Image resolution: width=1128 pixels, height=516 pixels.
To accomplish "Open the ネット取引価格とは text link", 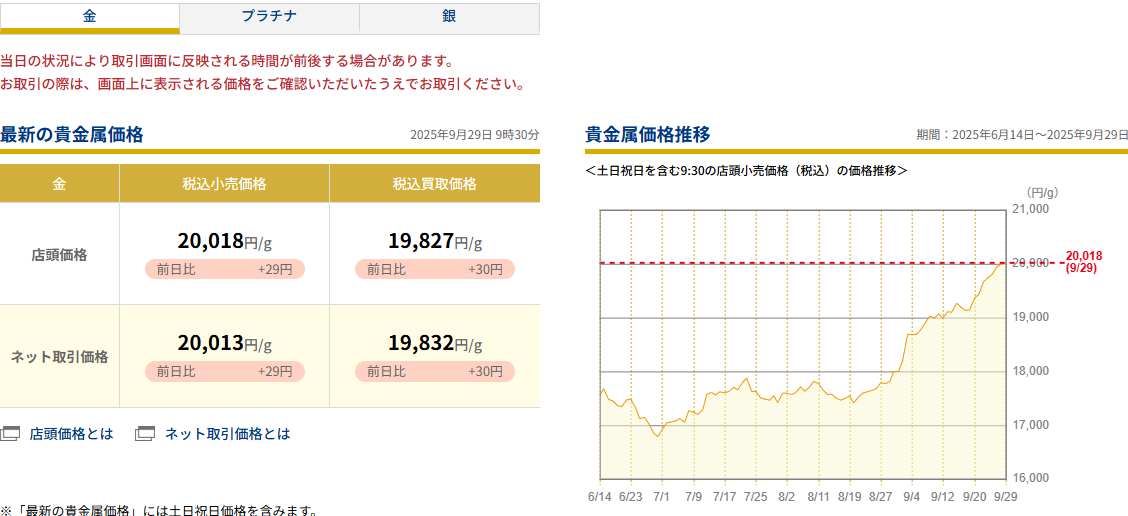I will pyautogui.click(x=227, y=434).
